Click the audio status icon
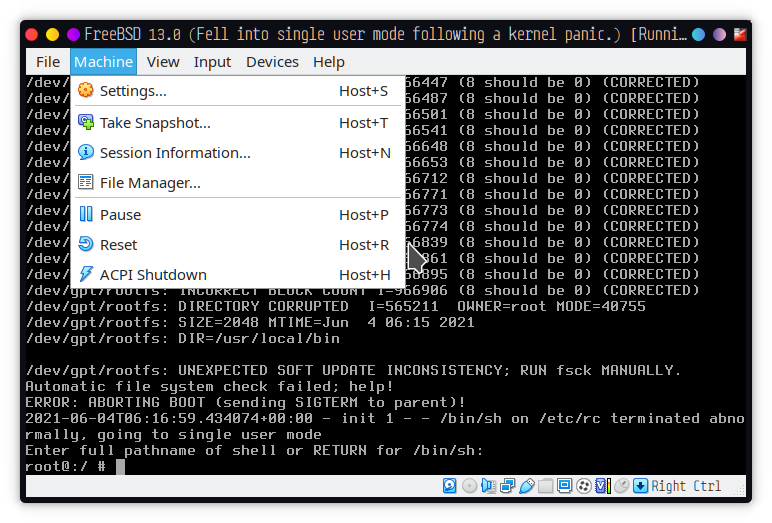This screenshot has height=523, width=772. tap(488, 486)
